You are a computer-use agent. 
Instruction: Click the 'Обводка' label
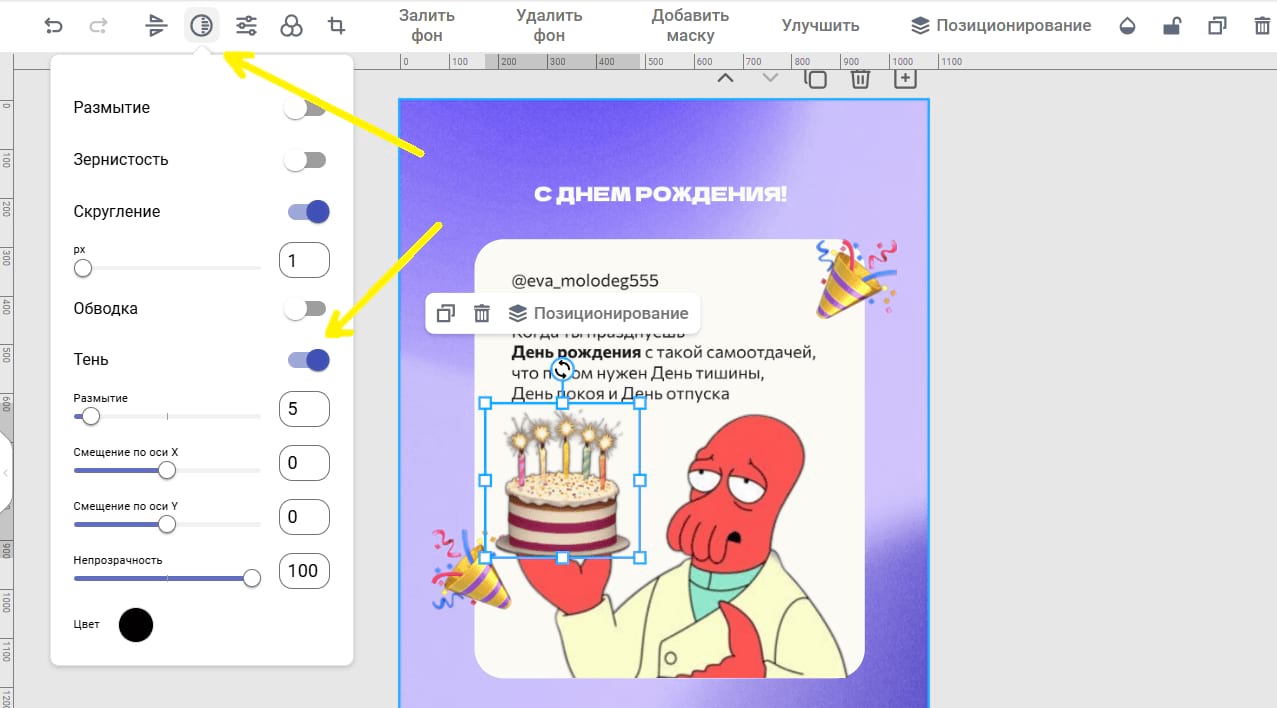106,309
